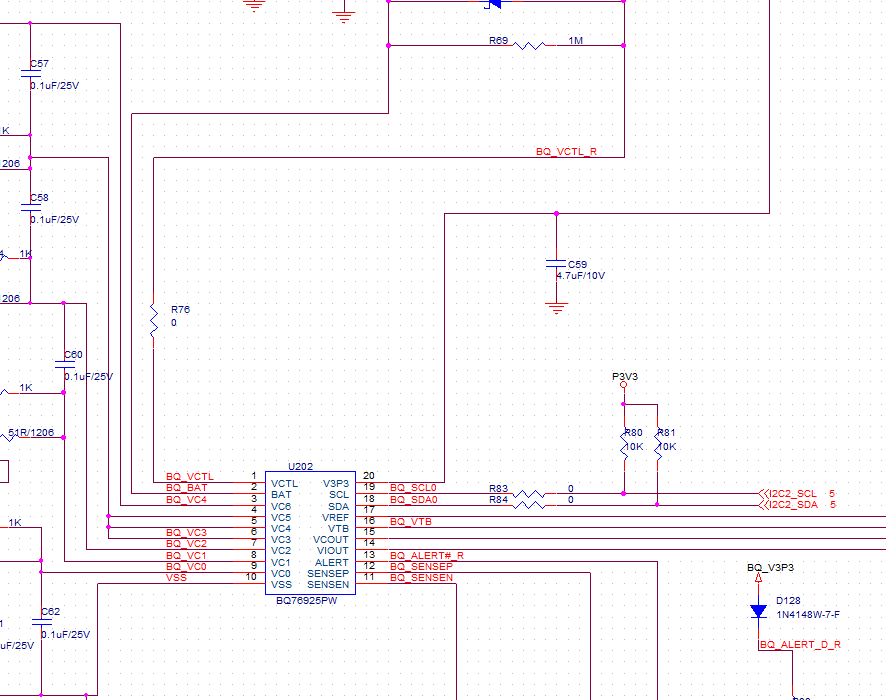Select the C58 capacitor symbol
The width and height of the screenshot is (886, 700).
click(x=31, y=207)
